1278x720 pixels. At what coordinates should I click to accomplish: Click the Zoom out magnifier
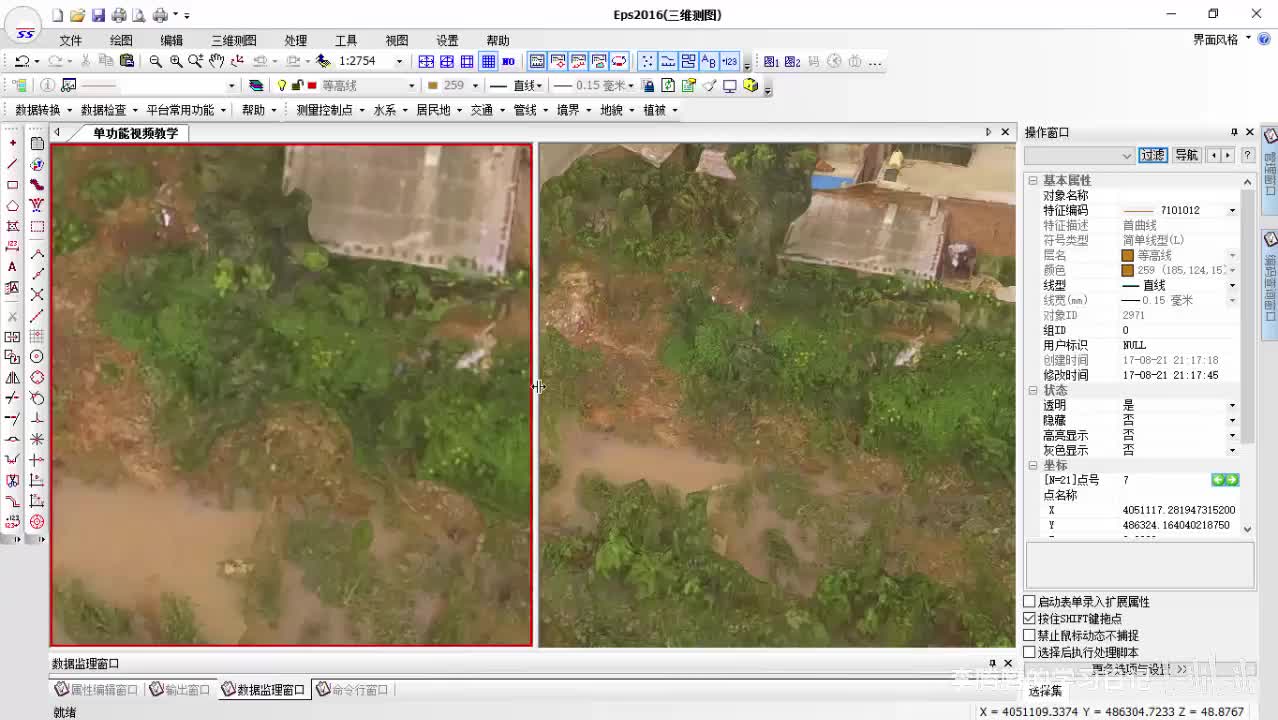pyautogui.click(x=155, y=61)
